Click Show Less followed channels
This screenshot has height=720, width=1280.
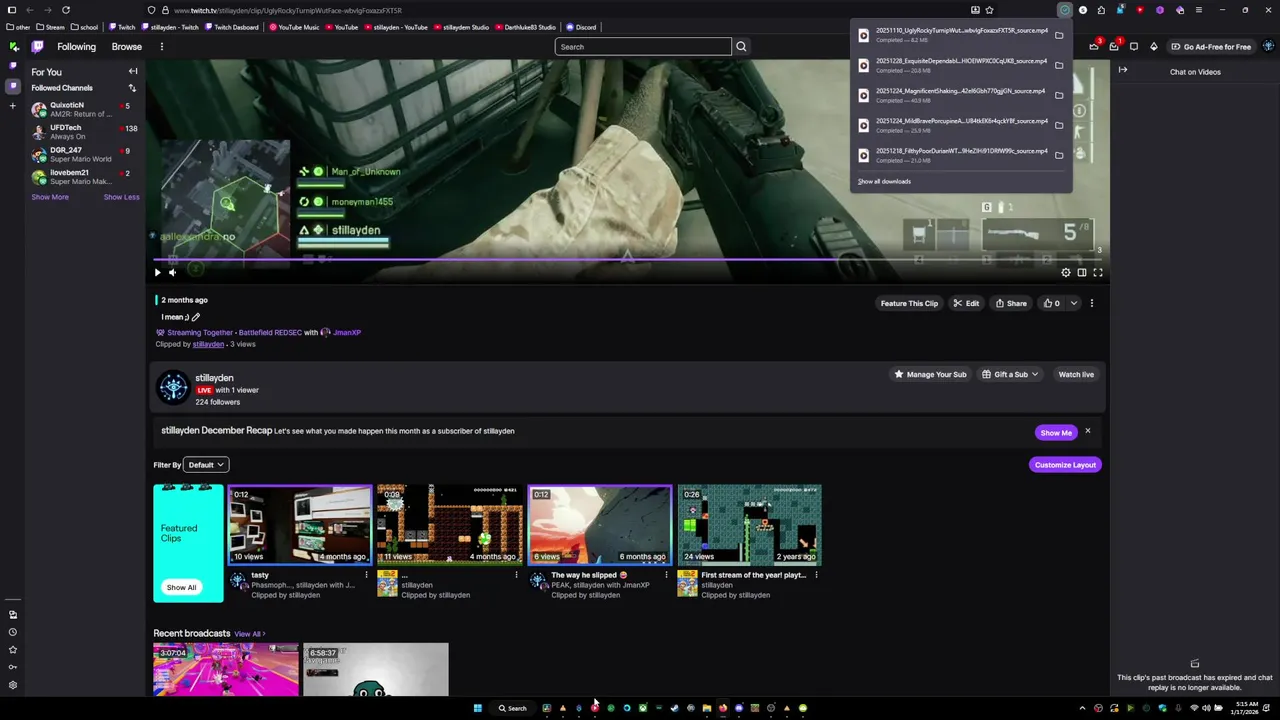(x=121, y=197)
